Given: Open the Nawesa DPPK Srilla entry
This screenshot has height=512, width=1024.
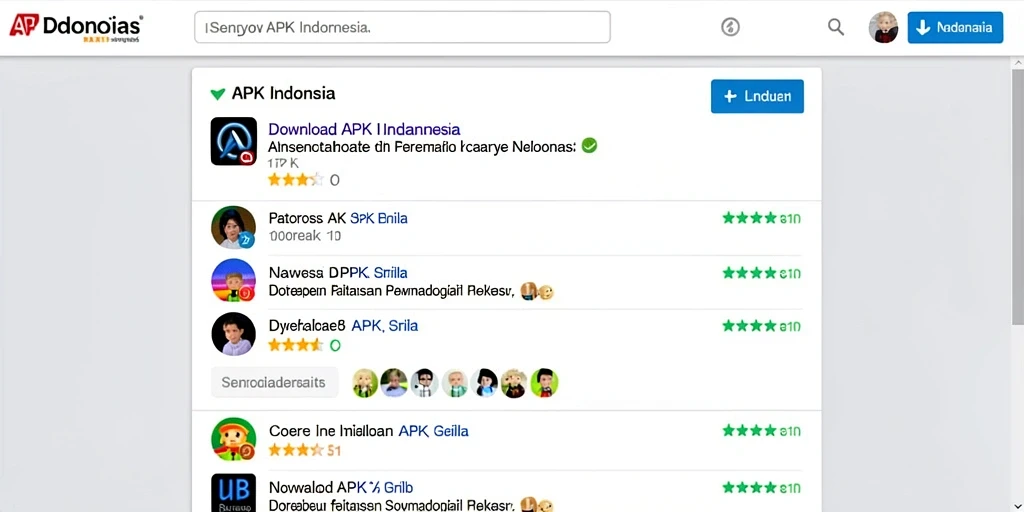Looking at the screenshot, I should 338,272.
